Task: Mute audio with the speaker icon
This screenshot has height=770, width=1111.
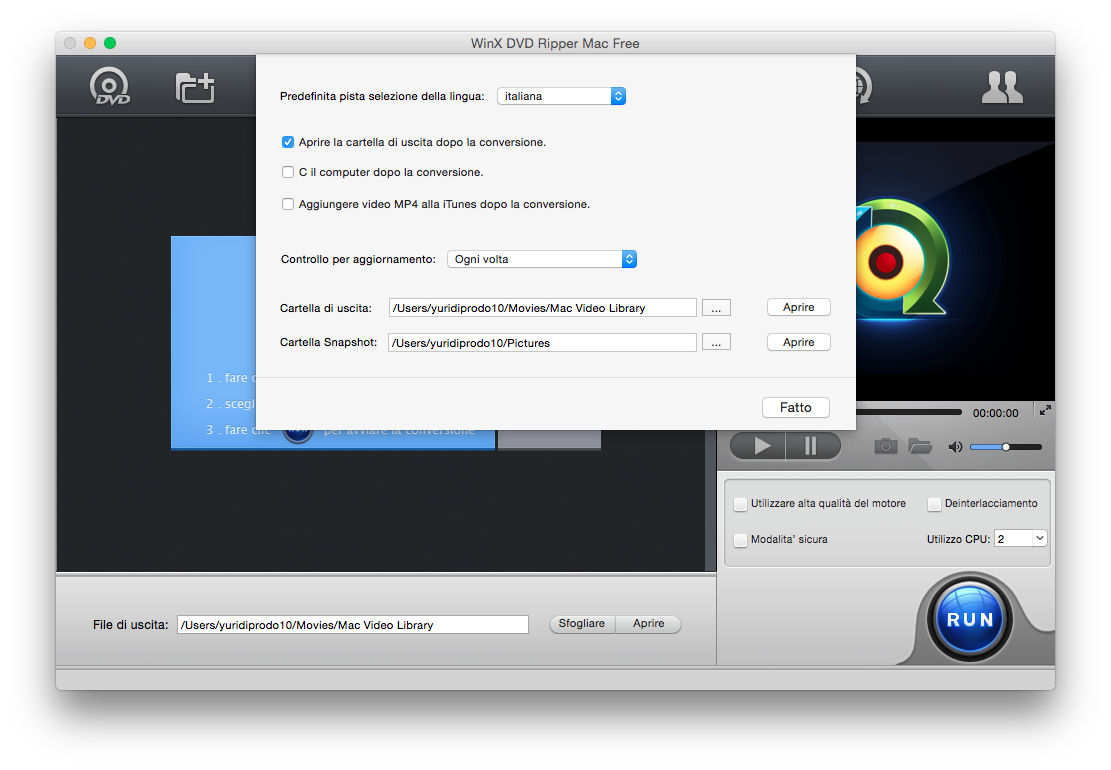Action: [x=955, y=447]
